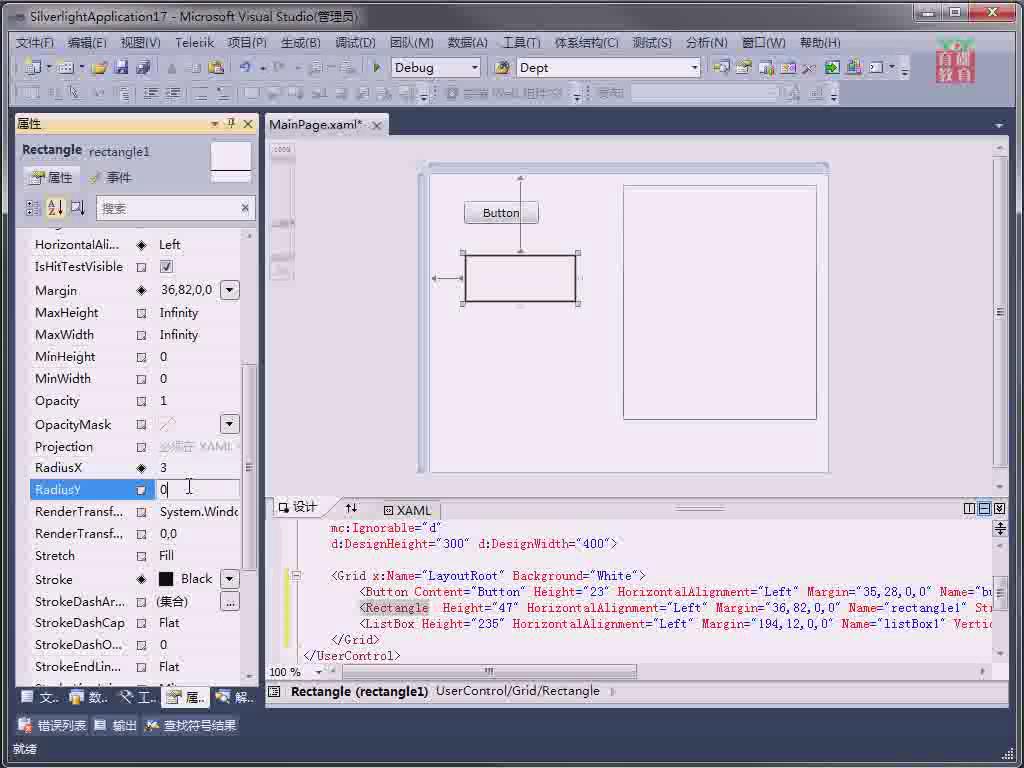
Task: Click UserControl/Grid/Rectangle breadcrumb path
Action: tap(517, 691)
